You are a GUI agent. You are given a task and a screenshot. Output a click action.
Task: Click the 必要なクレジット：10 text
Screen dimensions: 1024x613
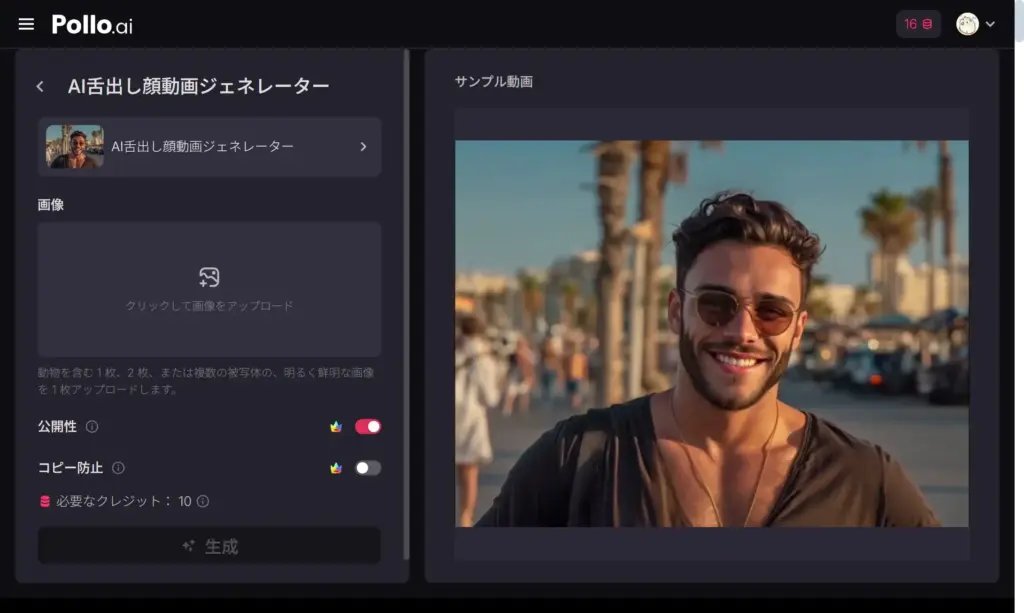click(x=123, y=501)
